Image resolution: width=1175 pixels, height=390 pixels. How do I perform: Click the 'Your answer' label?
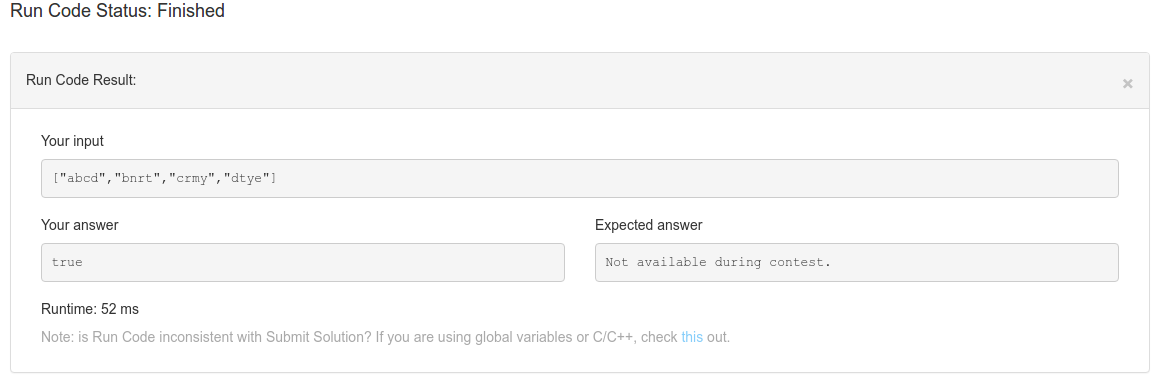click(x=79, y=225)
